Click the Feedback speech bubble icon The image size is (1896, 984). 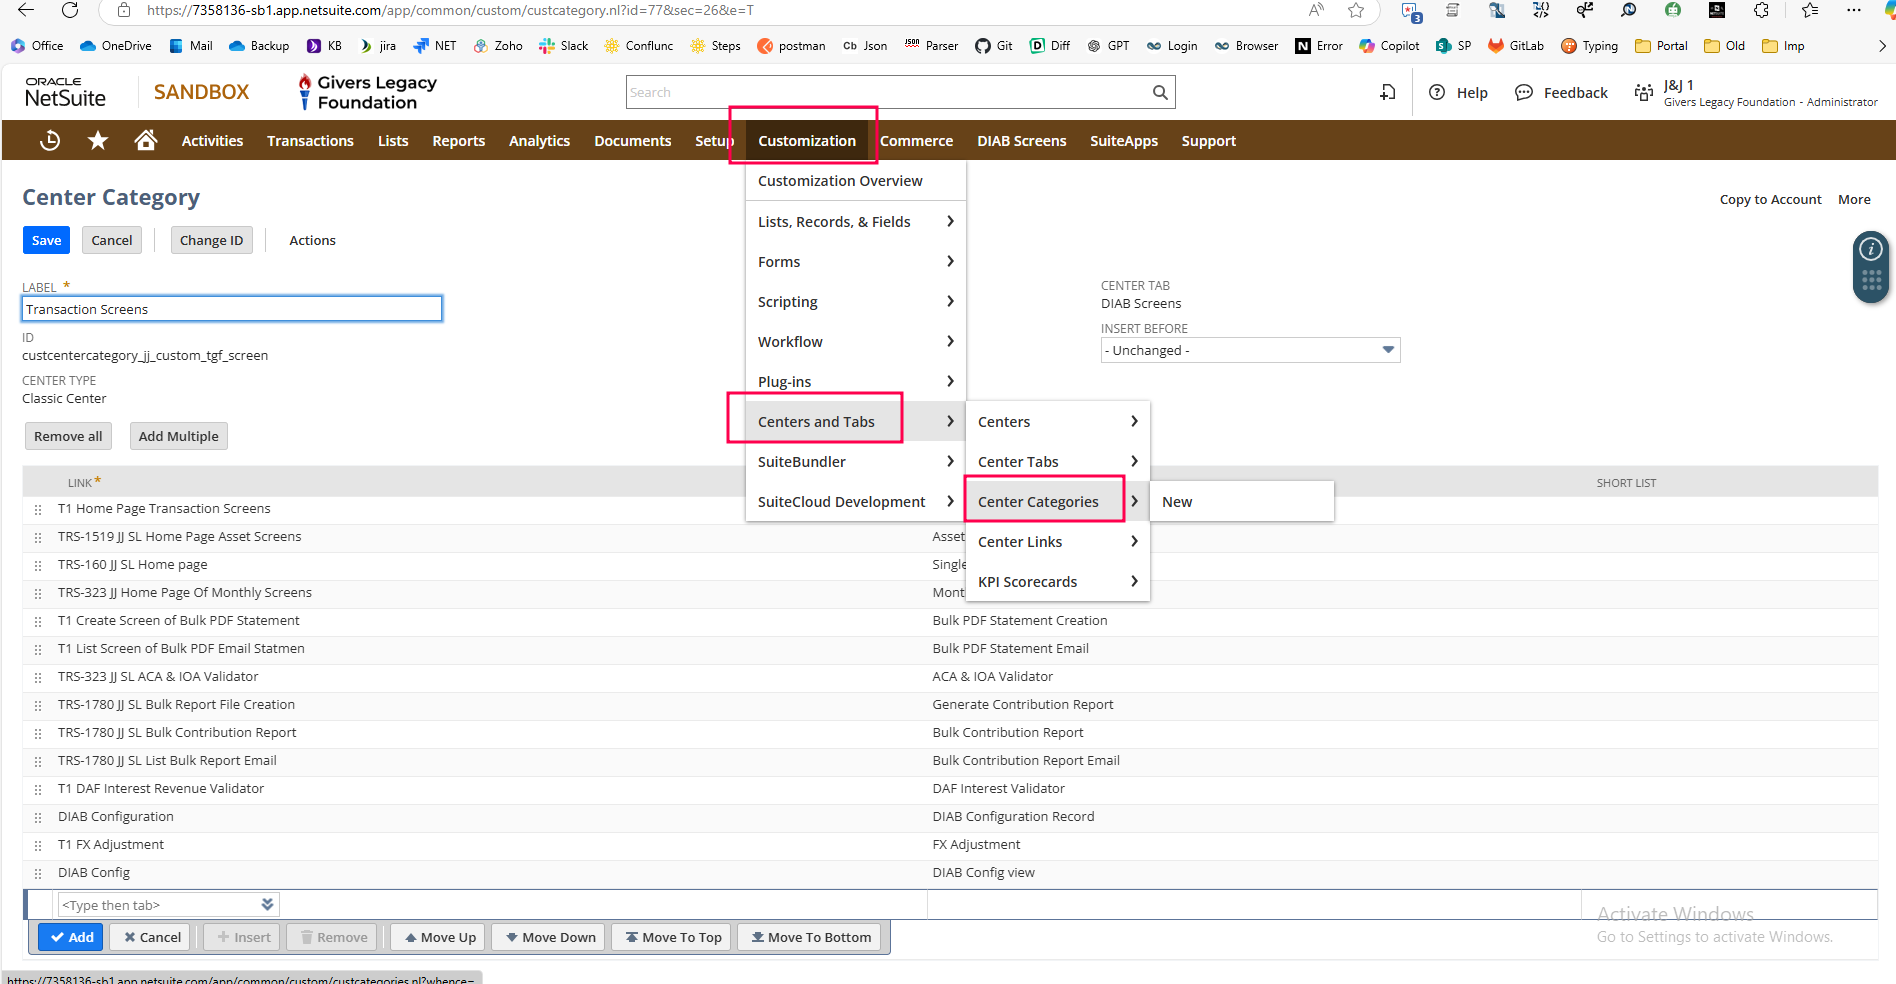(x=1524, y=92)
